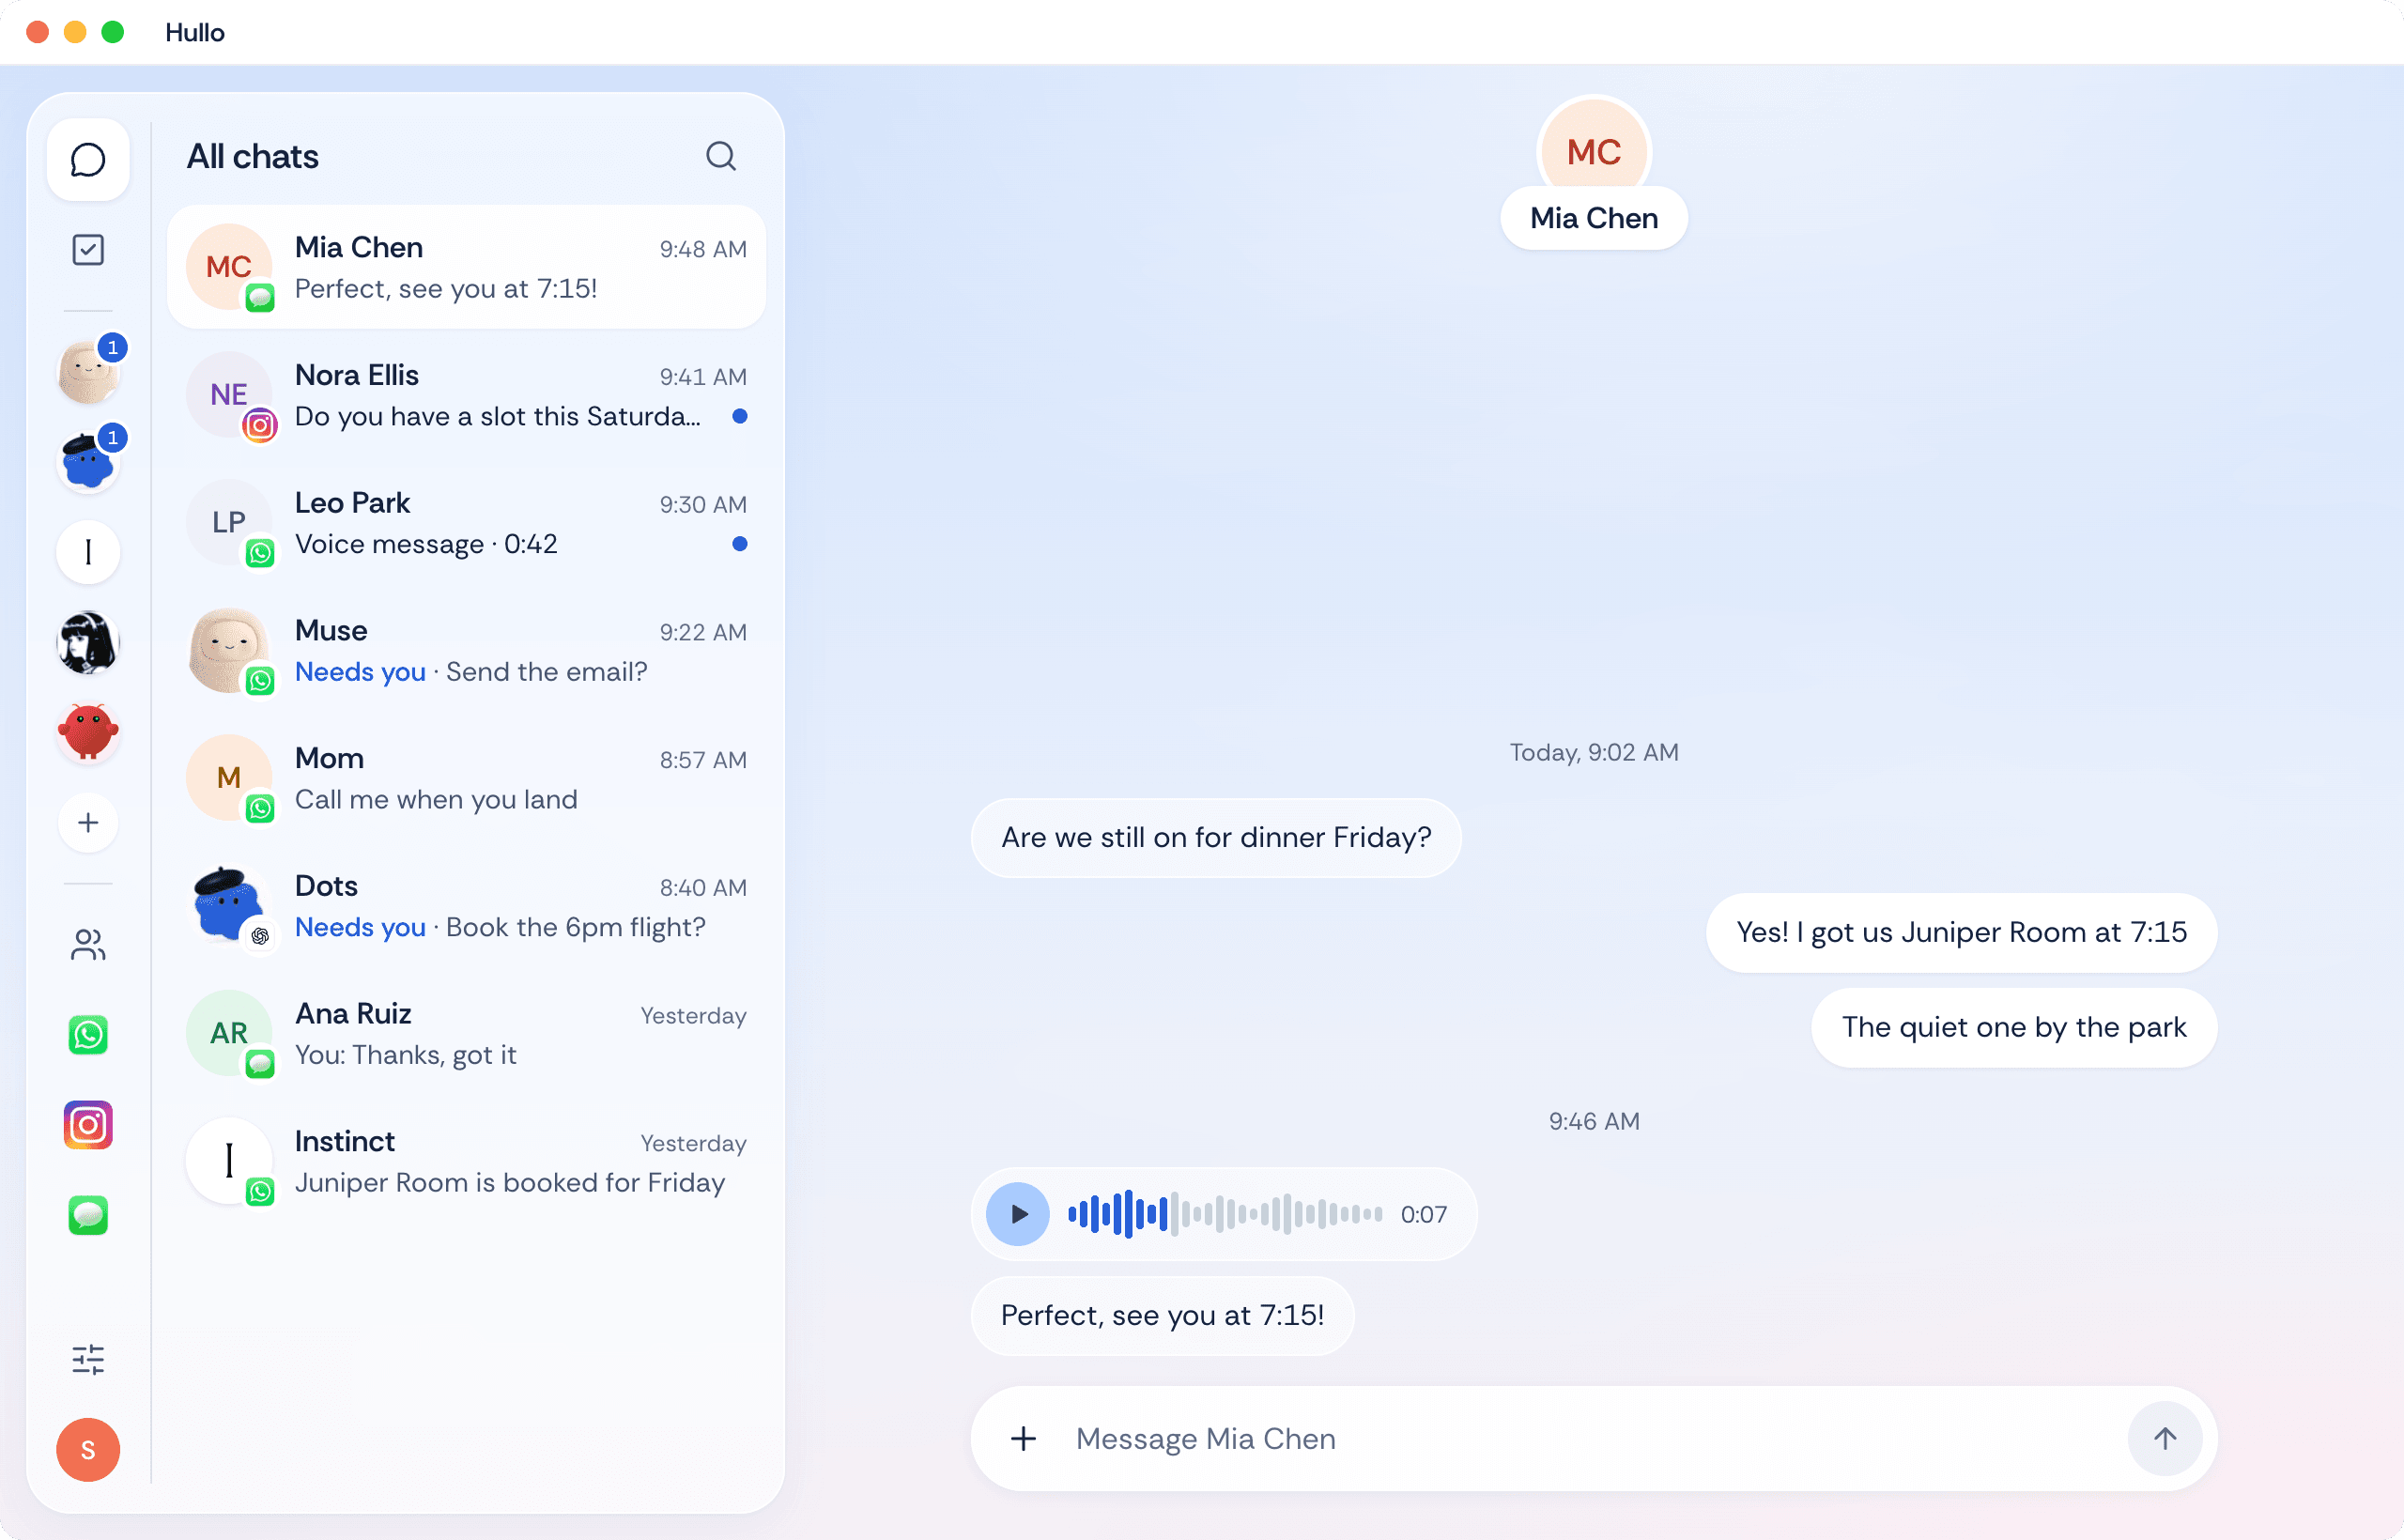Open Muse chat needing you
This screenshot has height=1540, width=2404.
pyautogui.click(x=466, y=650)
